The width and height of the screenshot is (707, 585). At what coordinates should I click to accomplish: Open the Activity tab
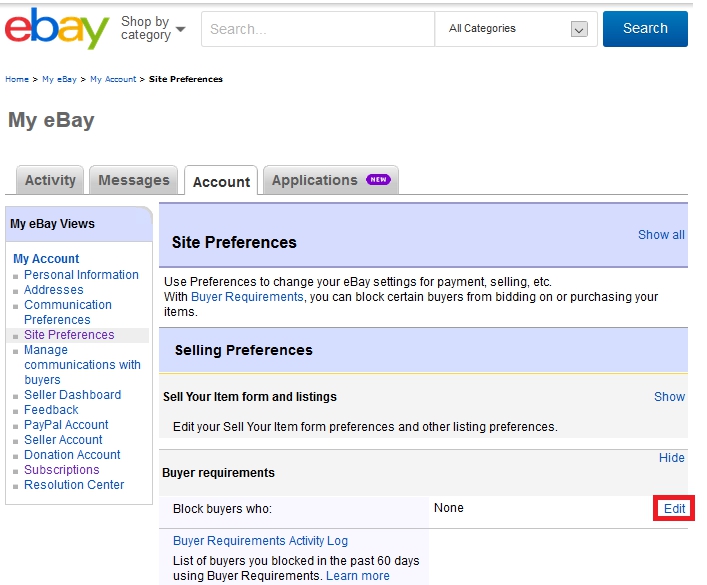pyautogui.click(x=50, y=180)
